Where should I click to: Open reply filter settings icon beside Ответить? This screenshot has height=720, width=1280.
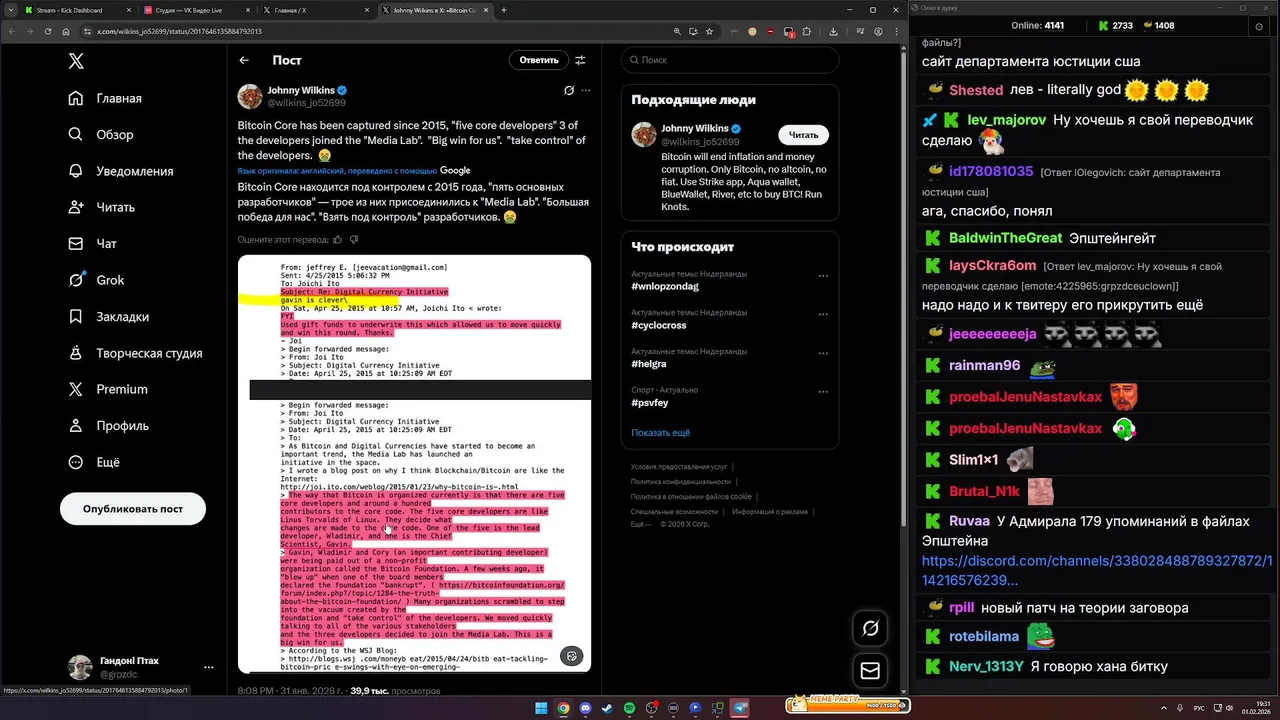point(580,60)
